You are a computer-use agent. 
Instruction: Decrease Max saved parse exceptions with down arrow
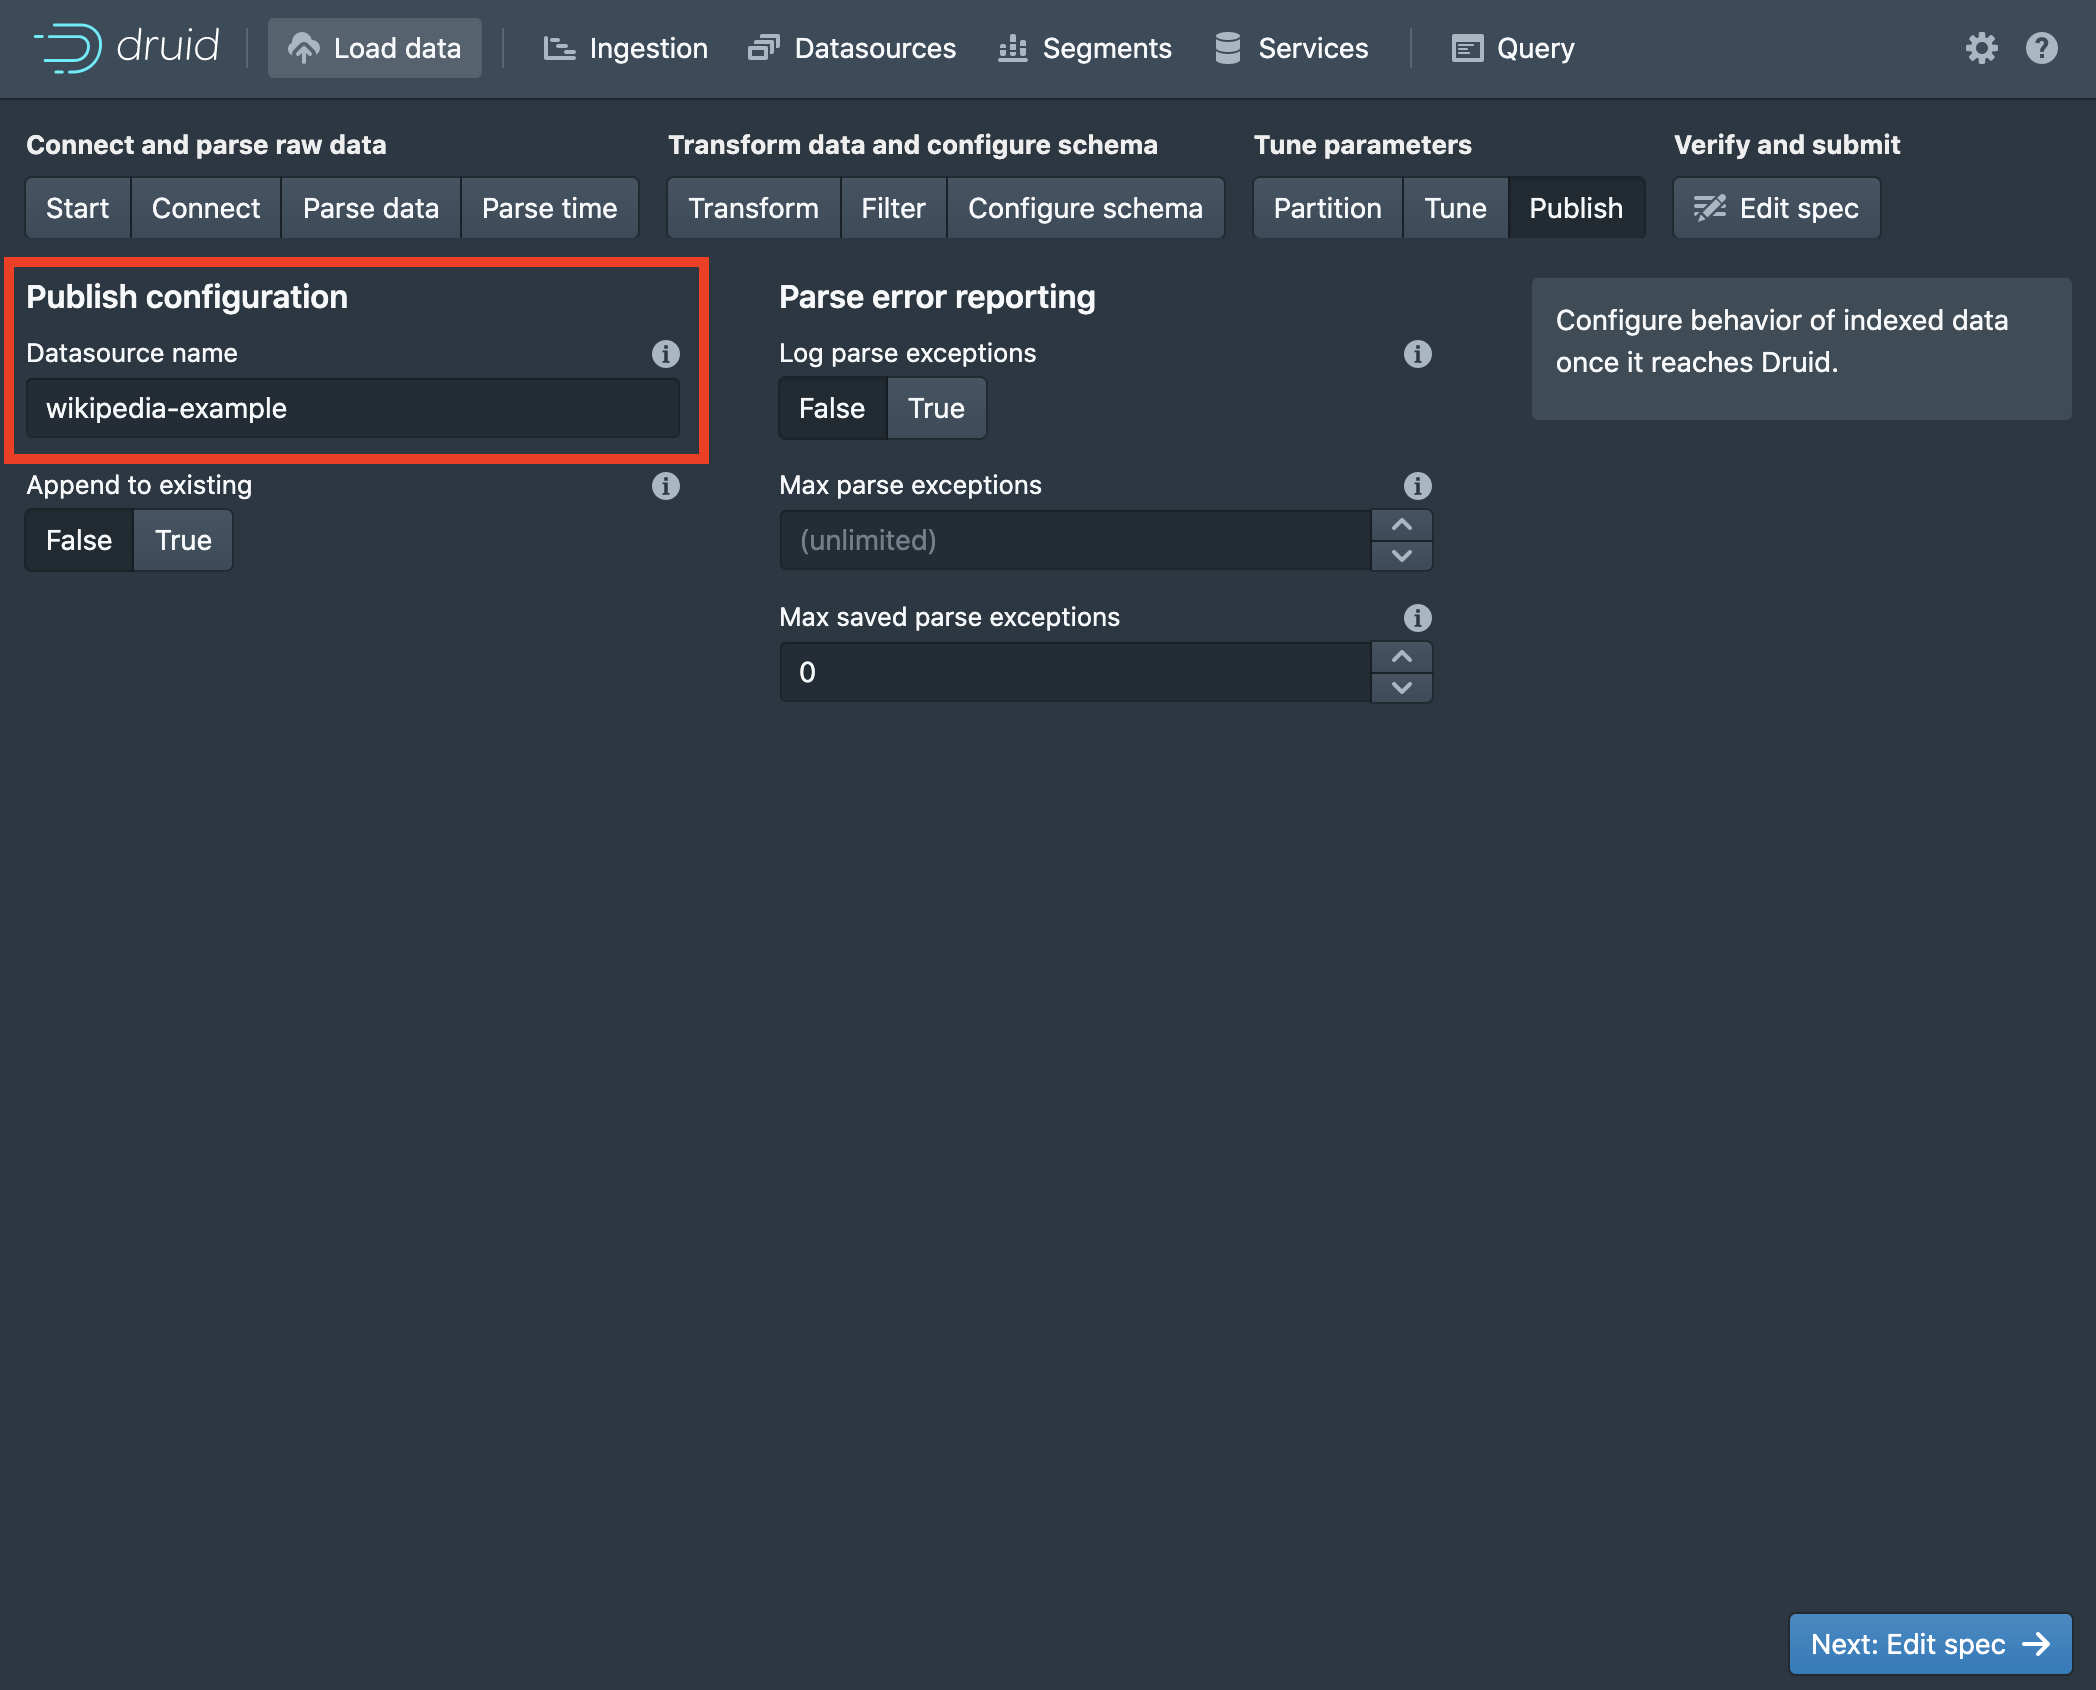[x=1401, y=688]
